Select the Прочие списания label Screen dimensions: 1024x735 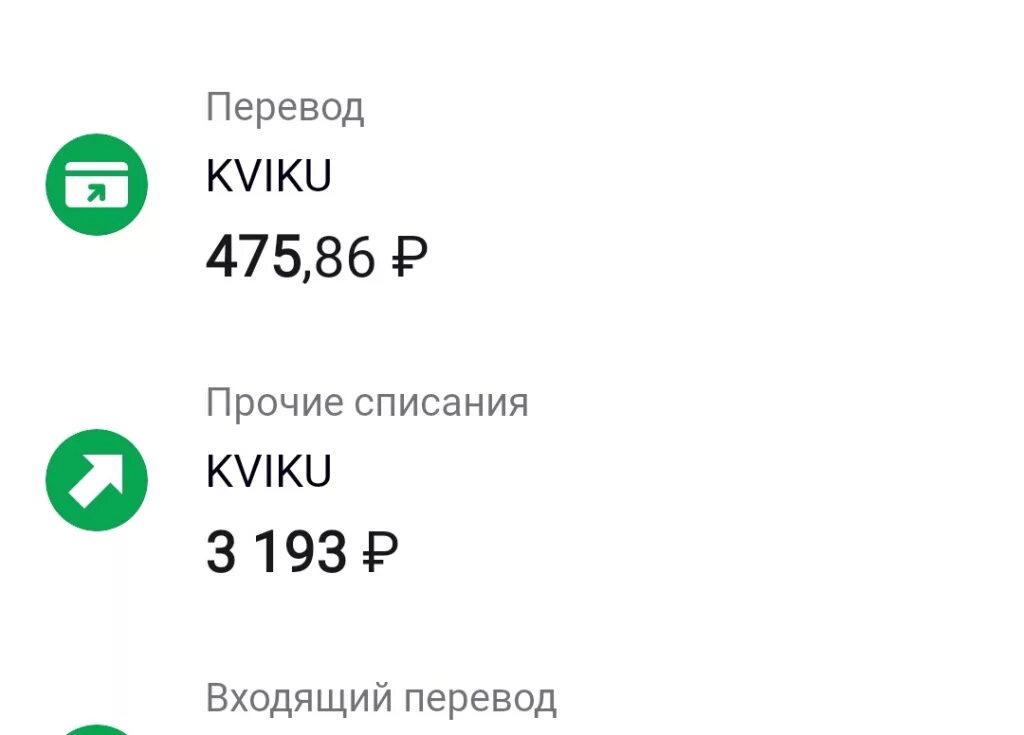(367, 402)
